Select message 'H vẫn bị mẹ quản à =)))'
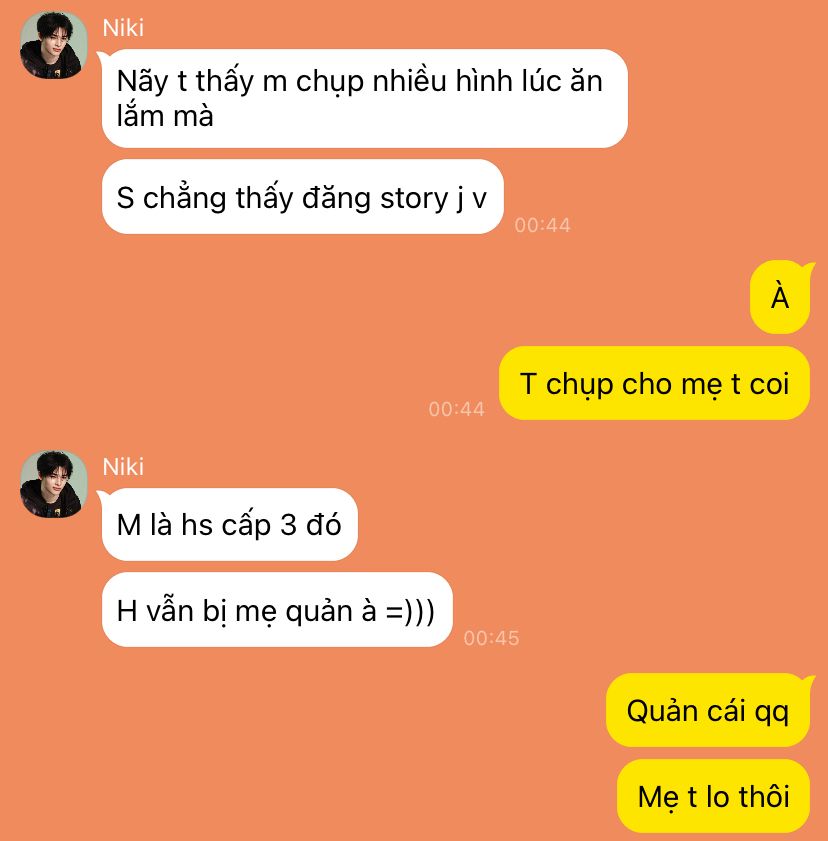The height and width of the screenshot is (841, 828). click(x=277, y=609)
